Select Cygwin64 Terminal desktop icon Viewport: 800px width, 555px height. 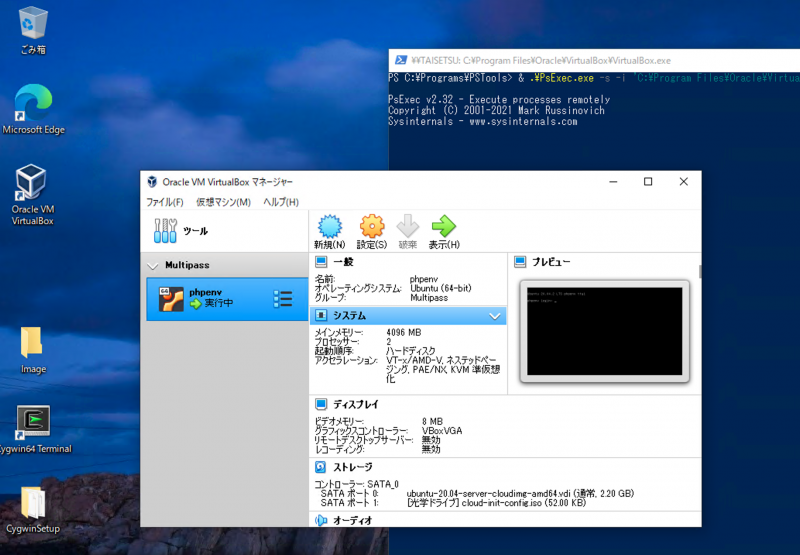pos(34,422)
